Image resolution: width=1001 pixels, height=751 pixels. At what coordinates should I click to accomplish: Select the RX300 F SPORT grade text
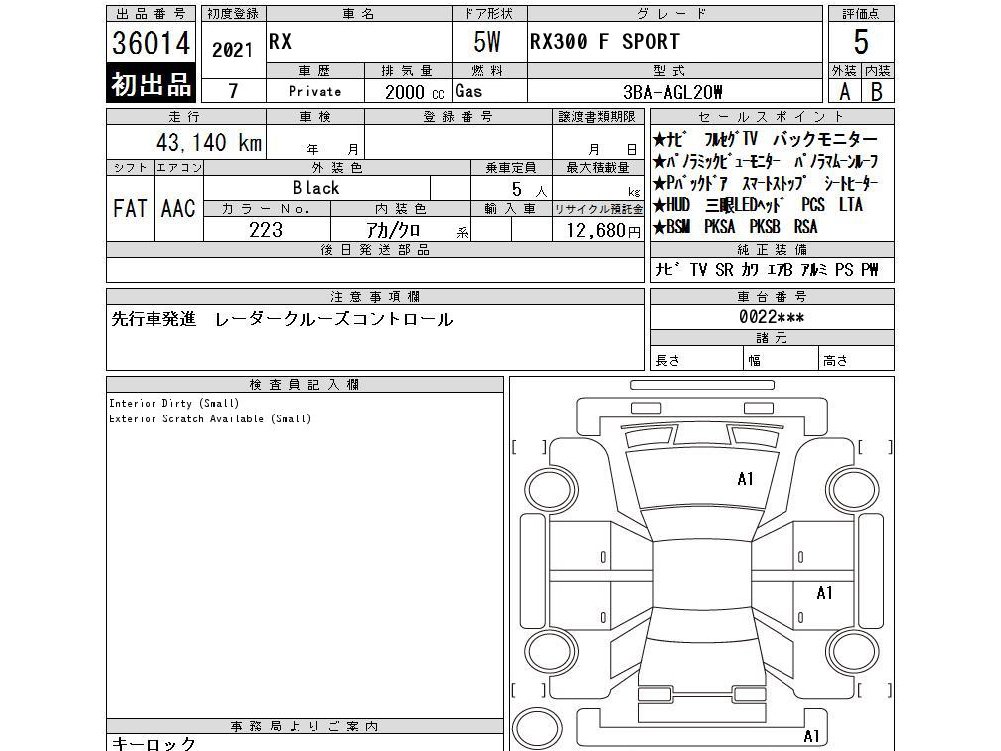605,42
